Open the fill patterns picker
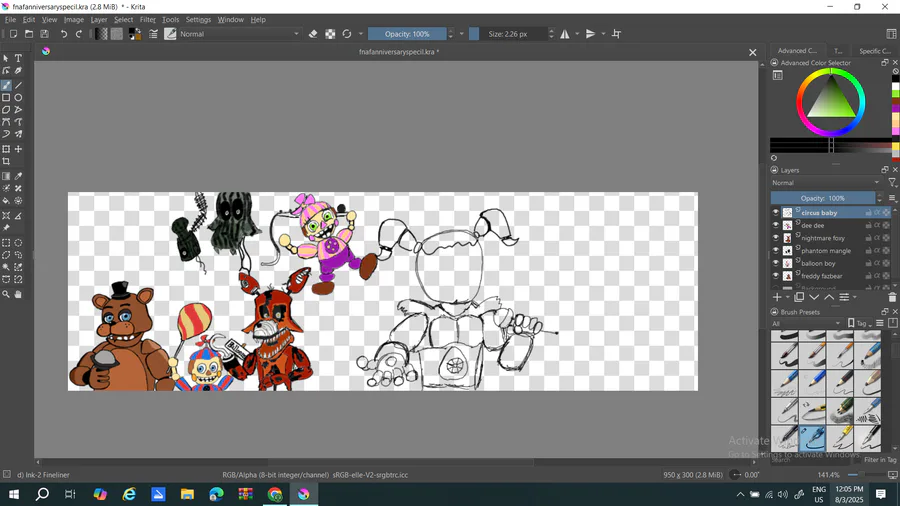Viewport: 900px width, 506px height. point(117,34)
